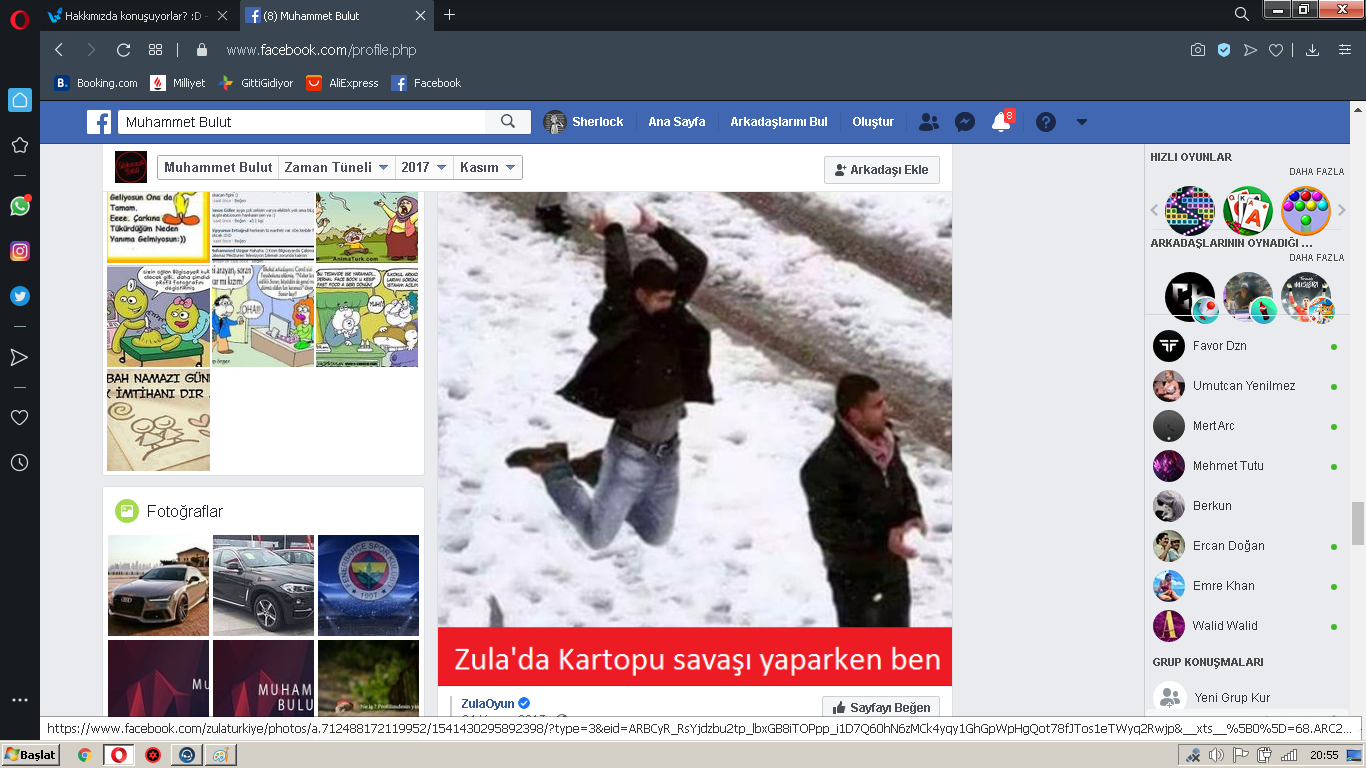Screen dimensions: 1366x768
Task: Open a new tab with plus button
Action: point(449,15)
